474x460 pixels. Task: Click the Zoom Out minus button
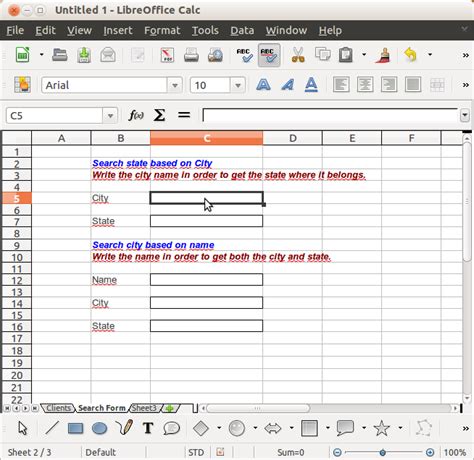pos(337,452)
